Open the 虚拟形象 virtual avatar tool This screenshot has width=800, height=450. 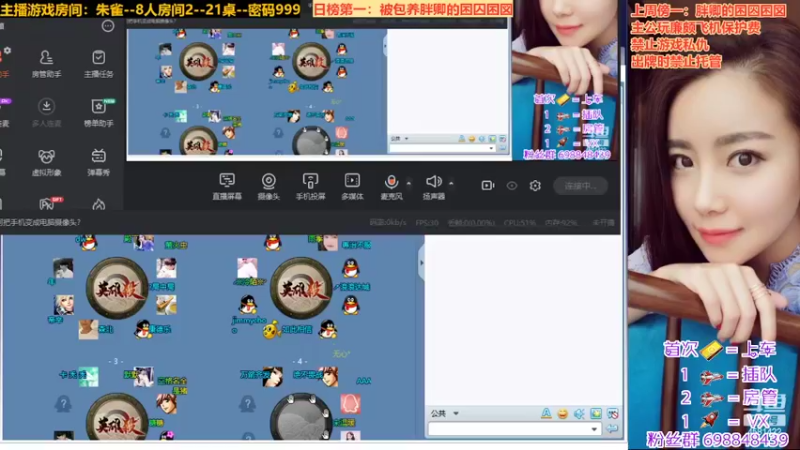click(x=46, y=162)
